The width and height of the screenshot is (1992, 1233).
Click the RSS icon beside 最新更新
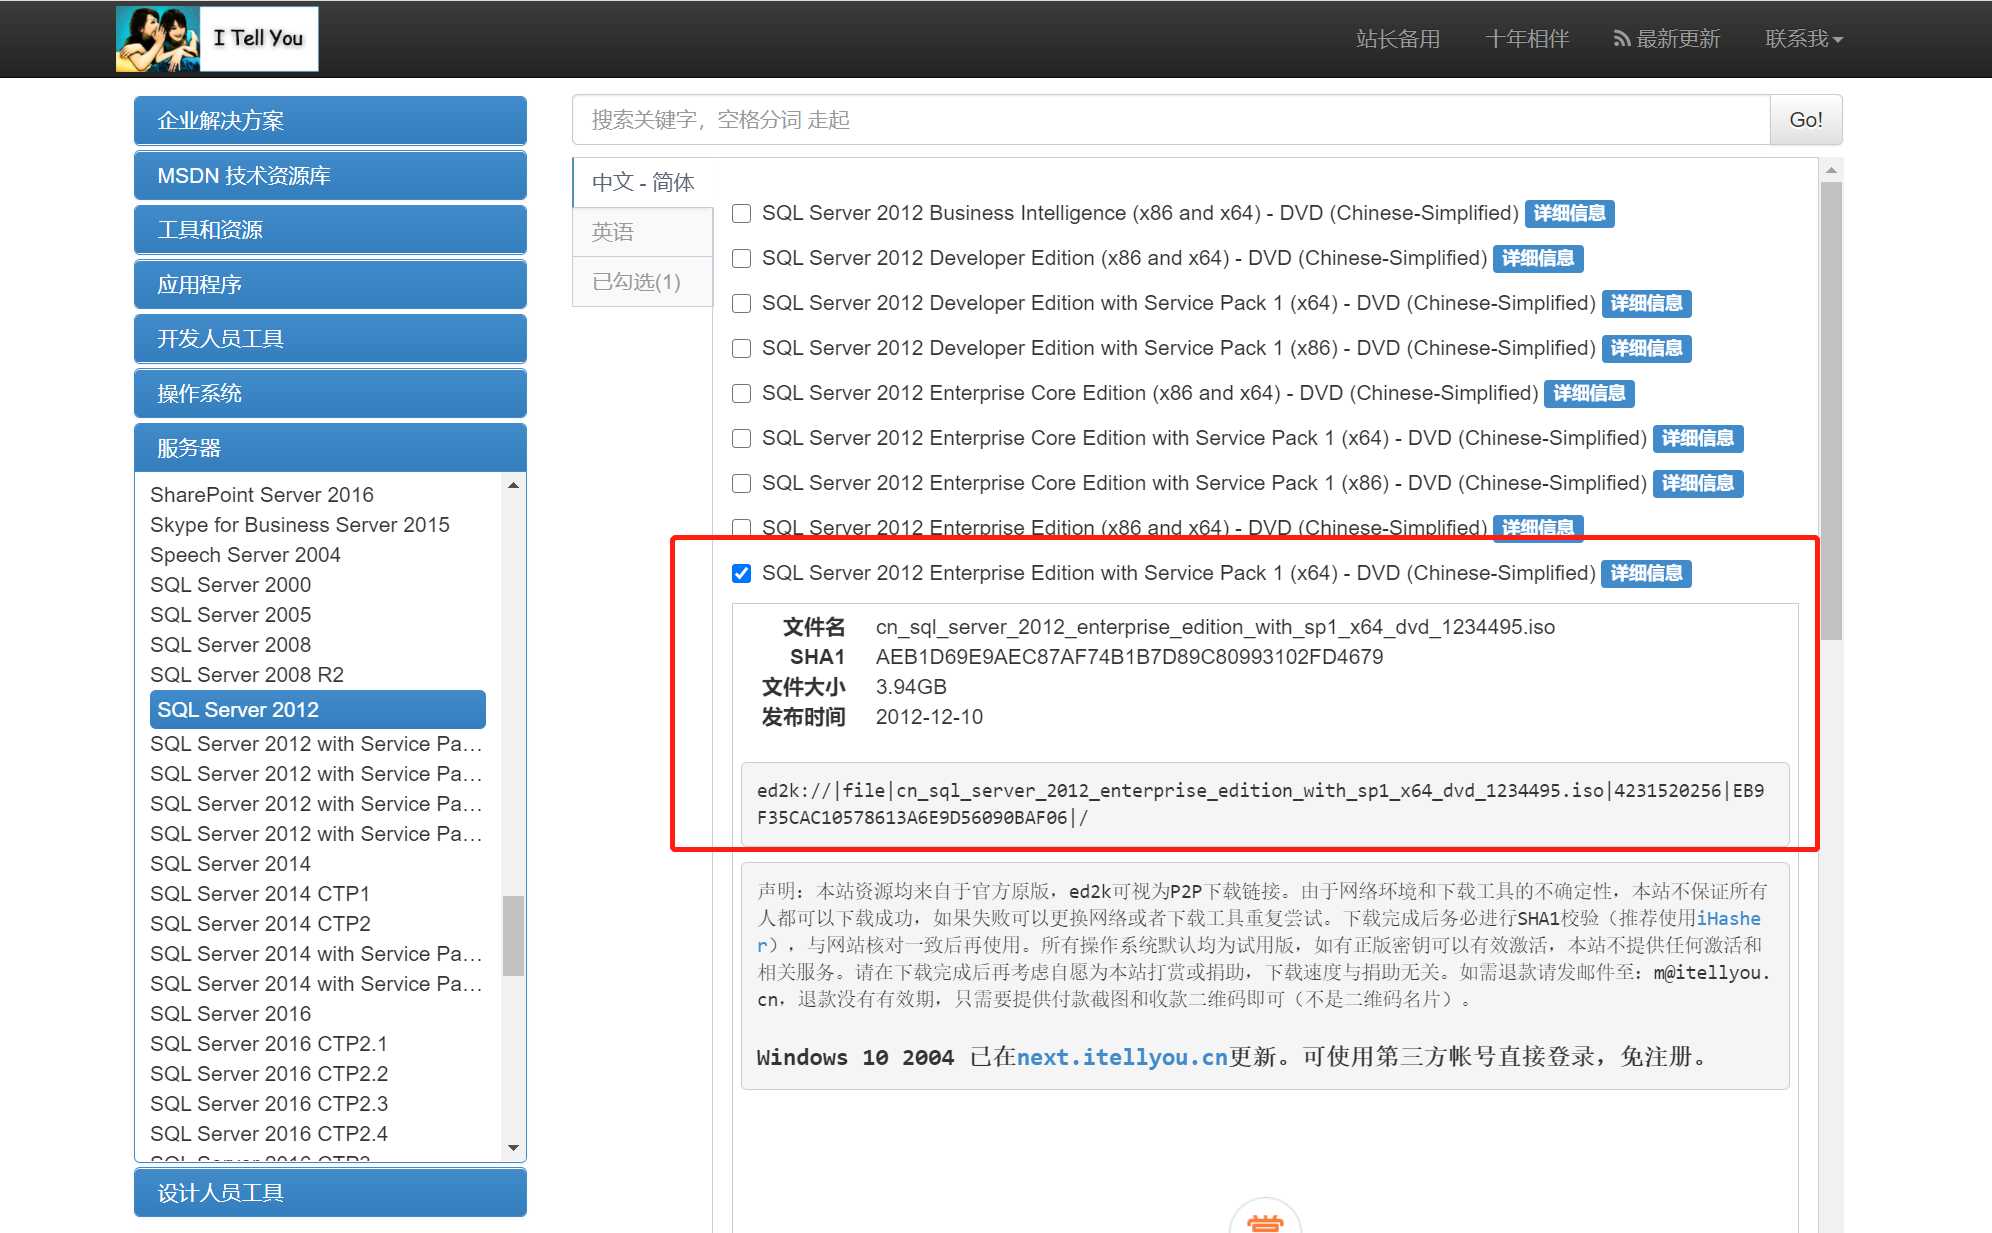(x=1621, y=39)
